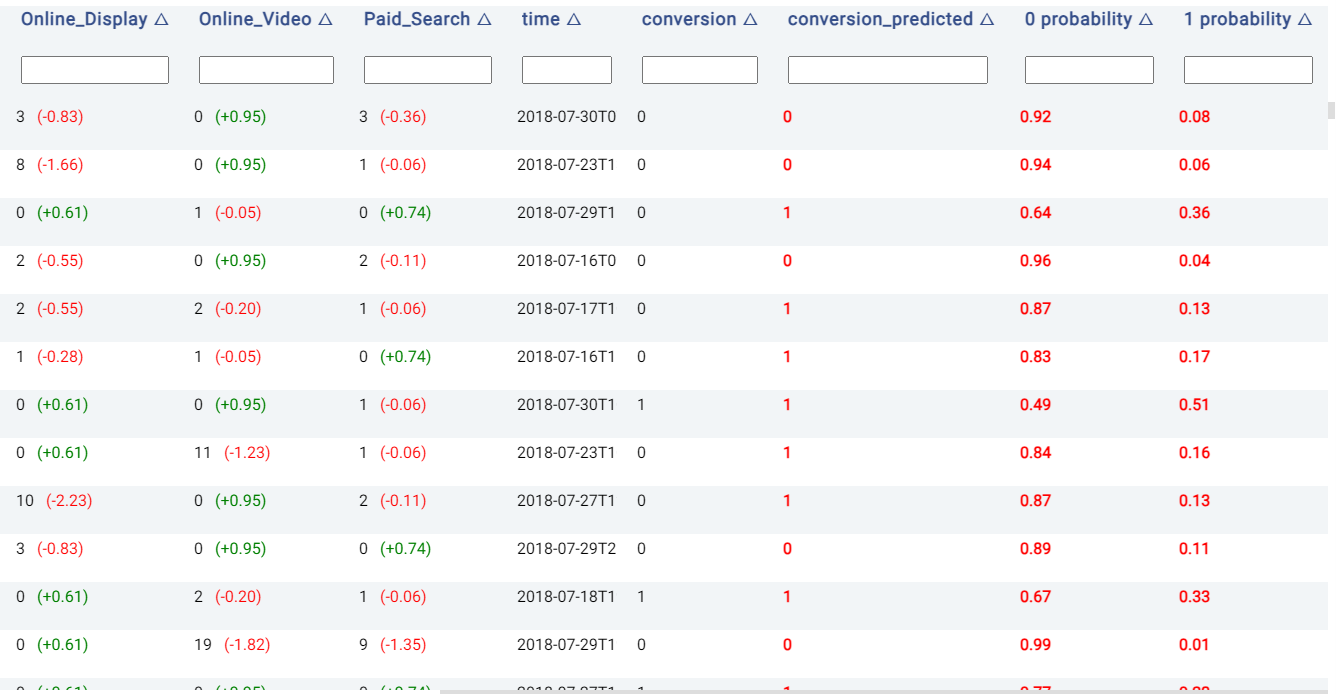Select time cell 2018-07-29T2
This screenshot has width=1337, height=694.
pos(567,549)
